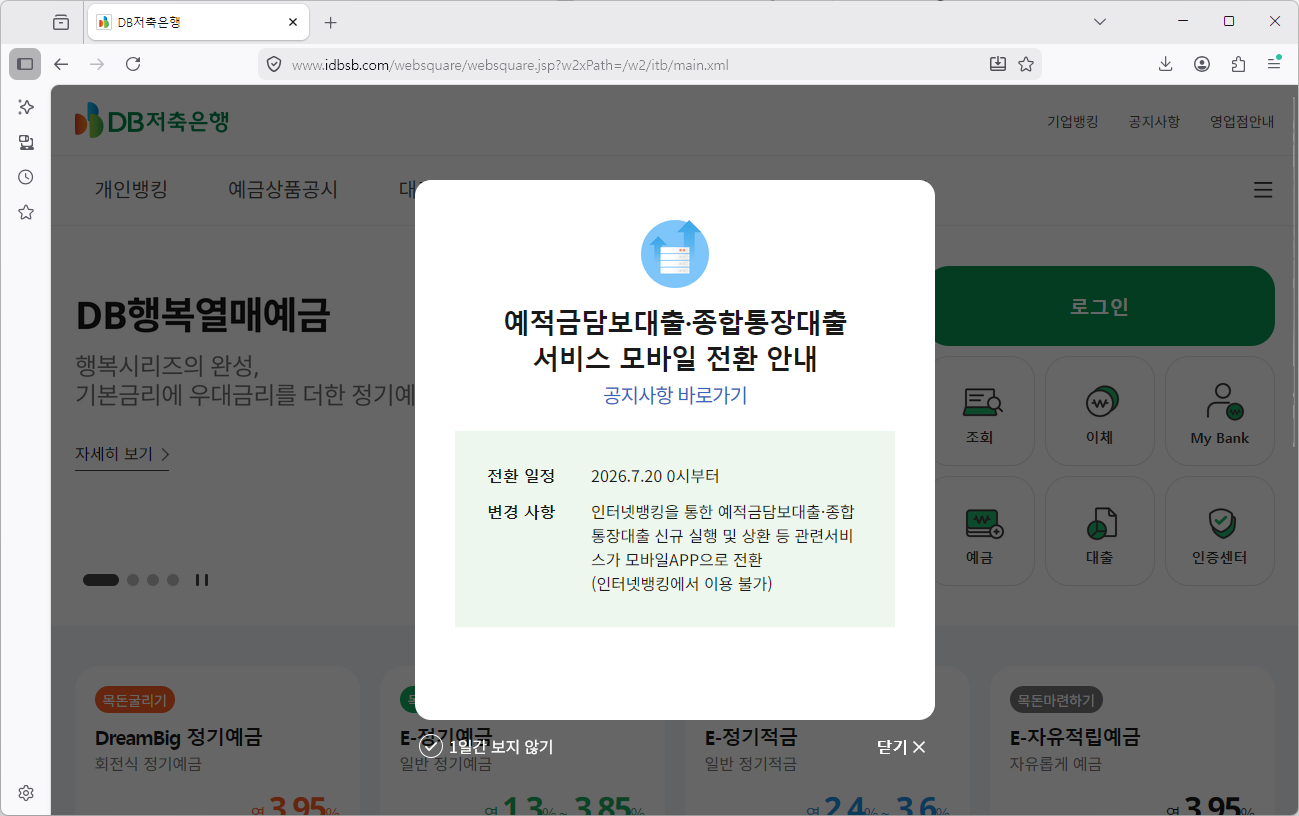The width and height of the screenshot is (1299, 816).
Task: Pause the banner carousel
Action: [202, 580]
